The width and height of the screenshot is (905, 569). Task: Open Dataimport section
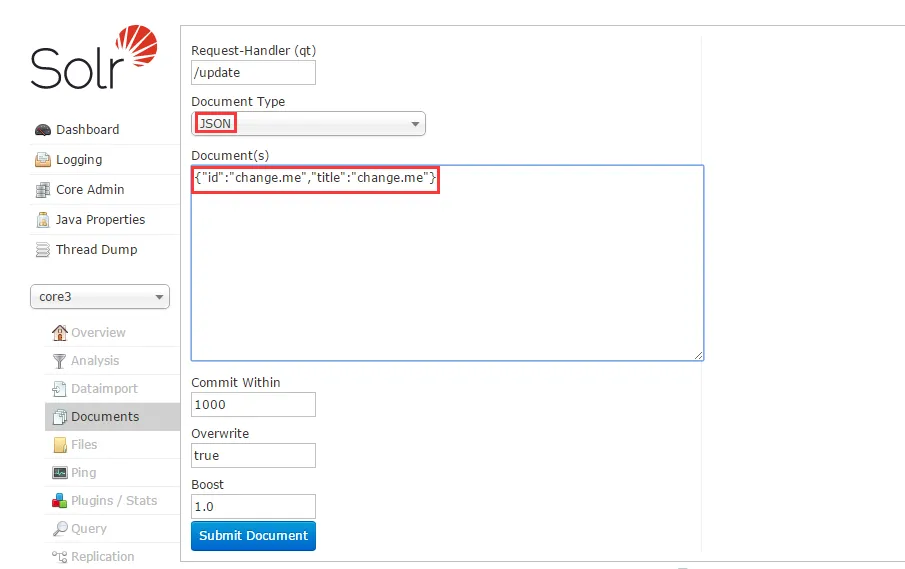click(104, 389)
